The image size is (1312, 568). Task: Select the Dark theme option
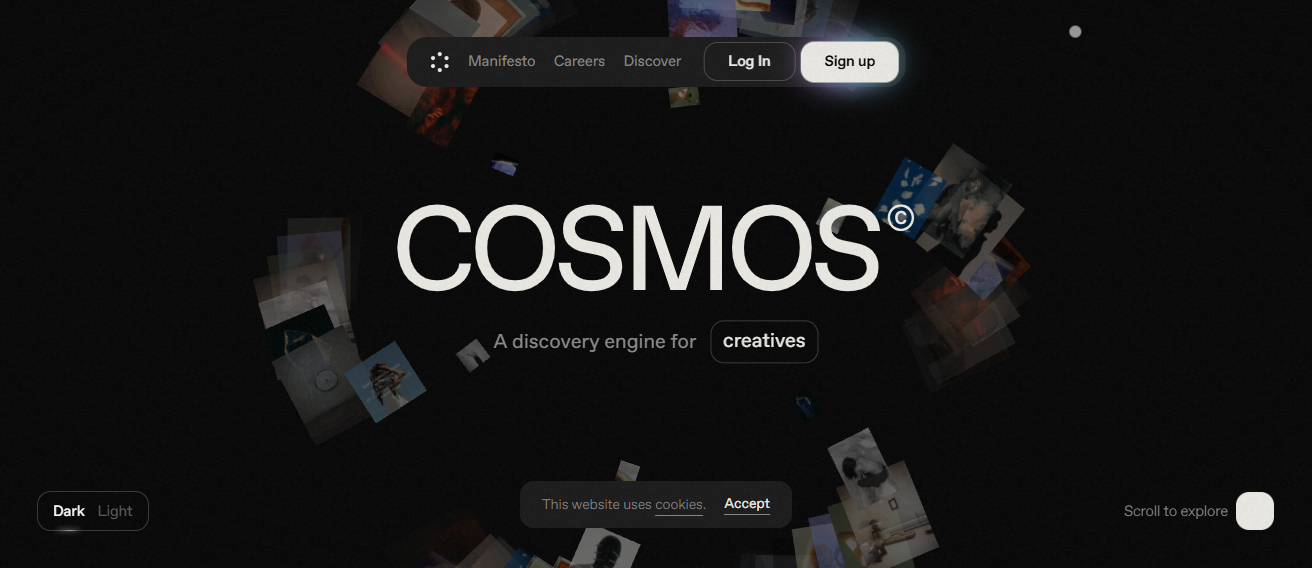pos(69,511)
